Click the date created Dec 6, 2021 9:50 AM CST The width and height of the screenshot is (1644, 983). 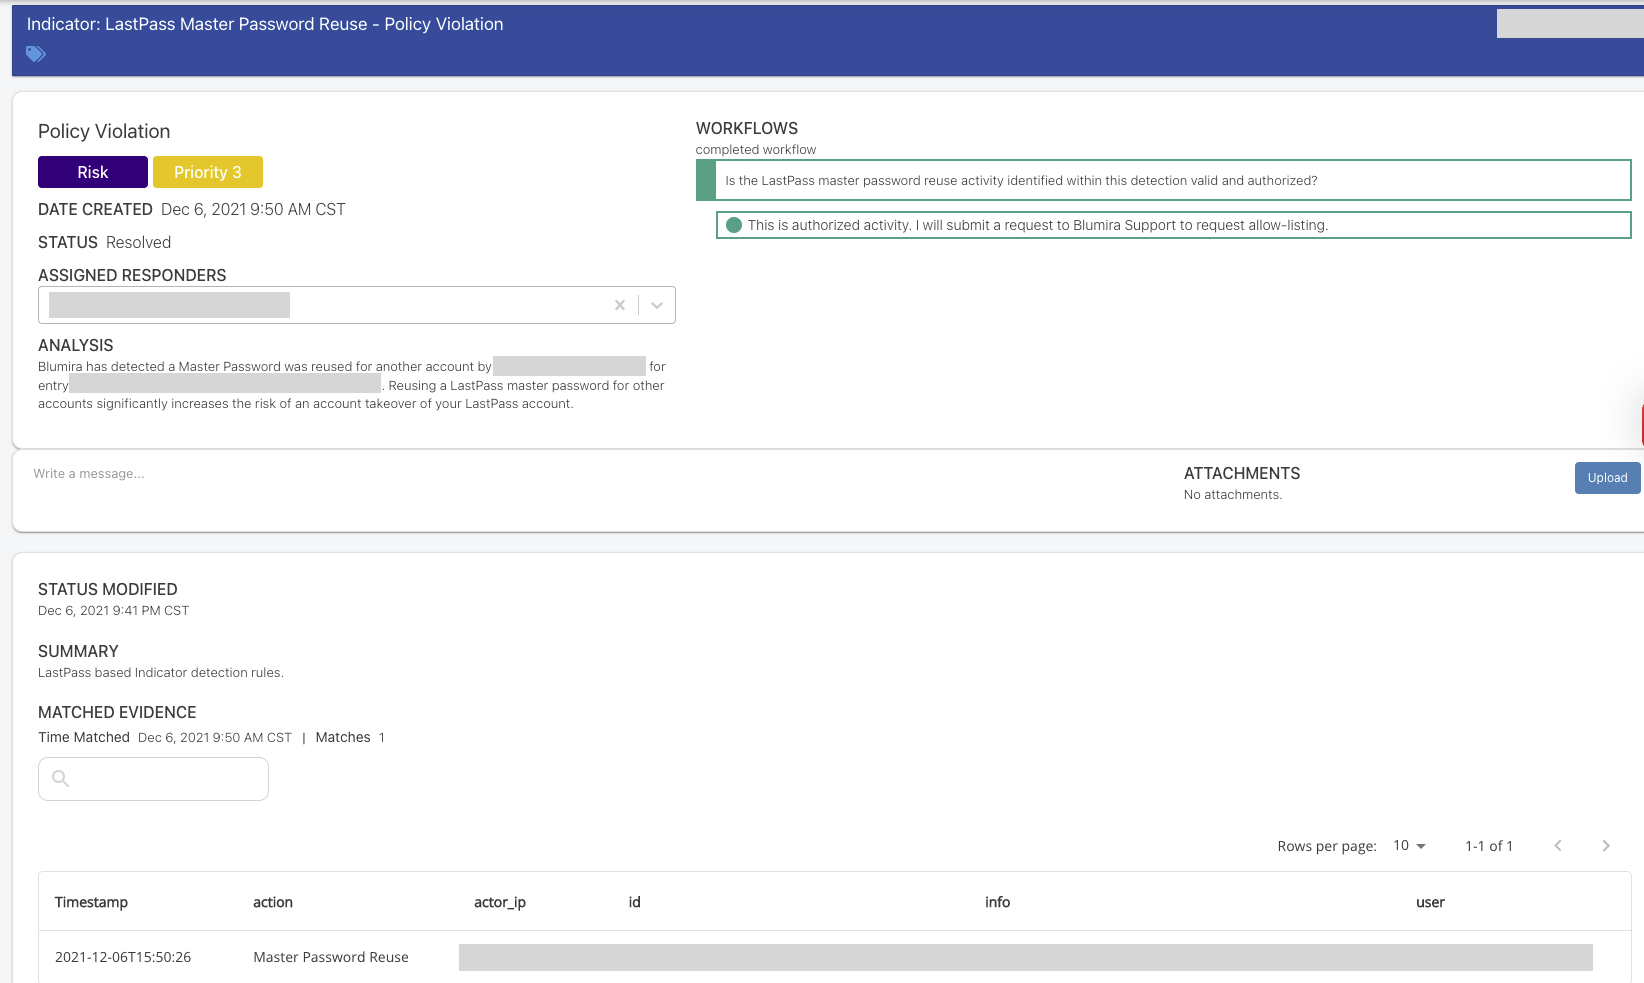253,209
